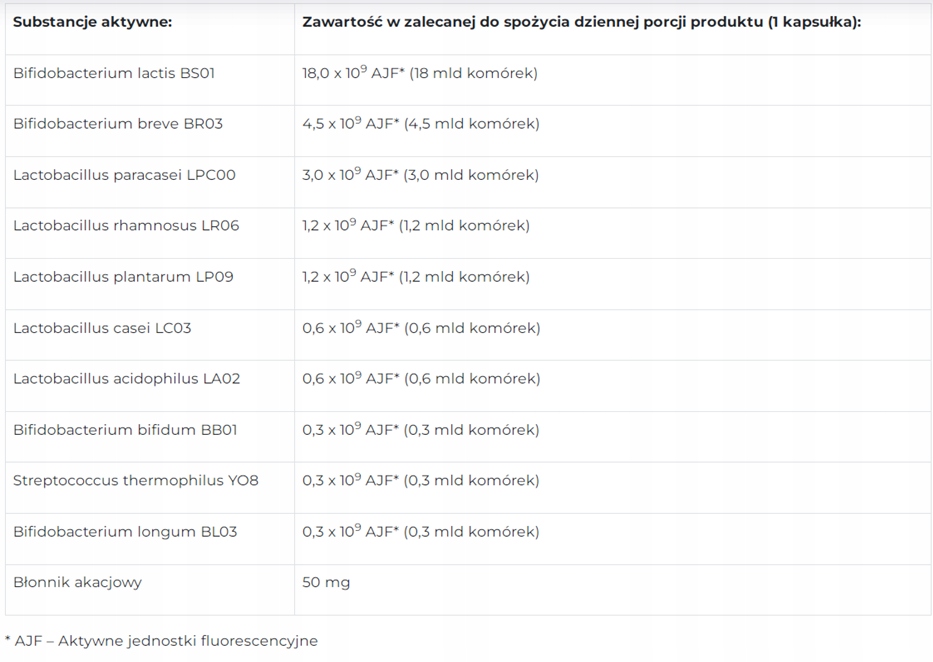Click Lactobacillus plantarum LP09 entry
Image resolution: width=933 pixels, height=662 pixels.
click(x=123, y=277)
